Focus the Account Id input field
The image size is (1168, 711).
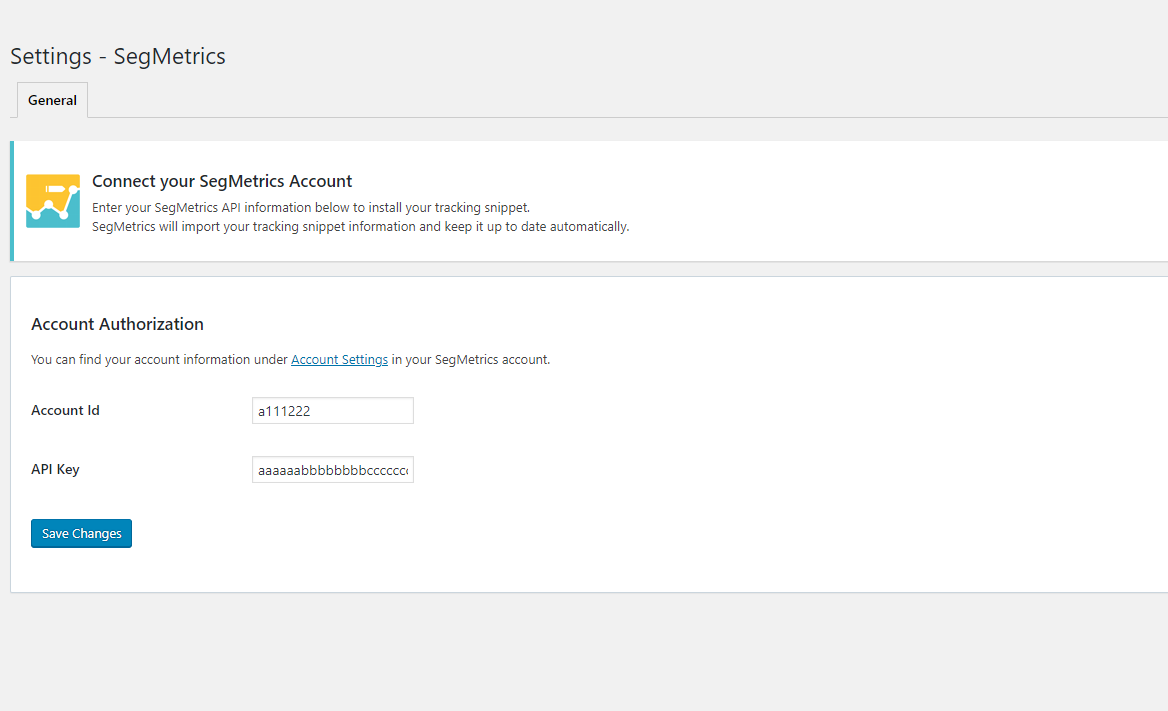[x=332, y=411]
